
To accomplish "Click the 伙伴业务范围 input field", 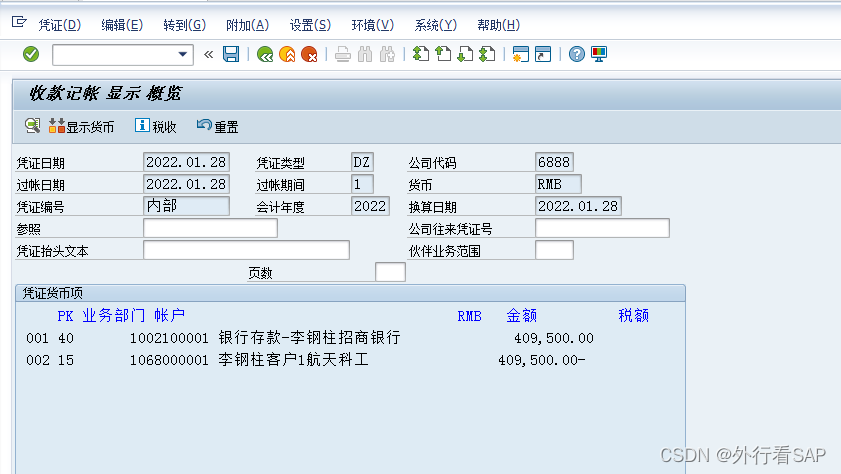I will (x=554, y=250).
